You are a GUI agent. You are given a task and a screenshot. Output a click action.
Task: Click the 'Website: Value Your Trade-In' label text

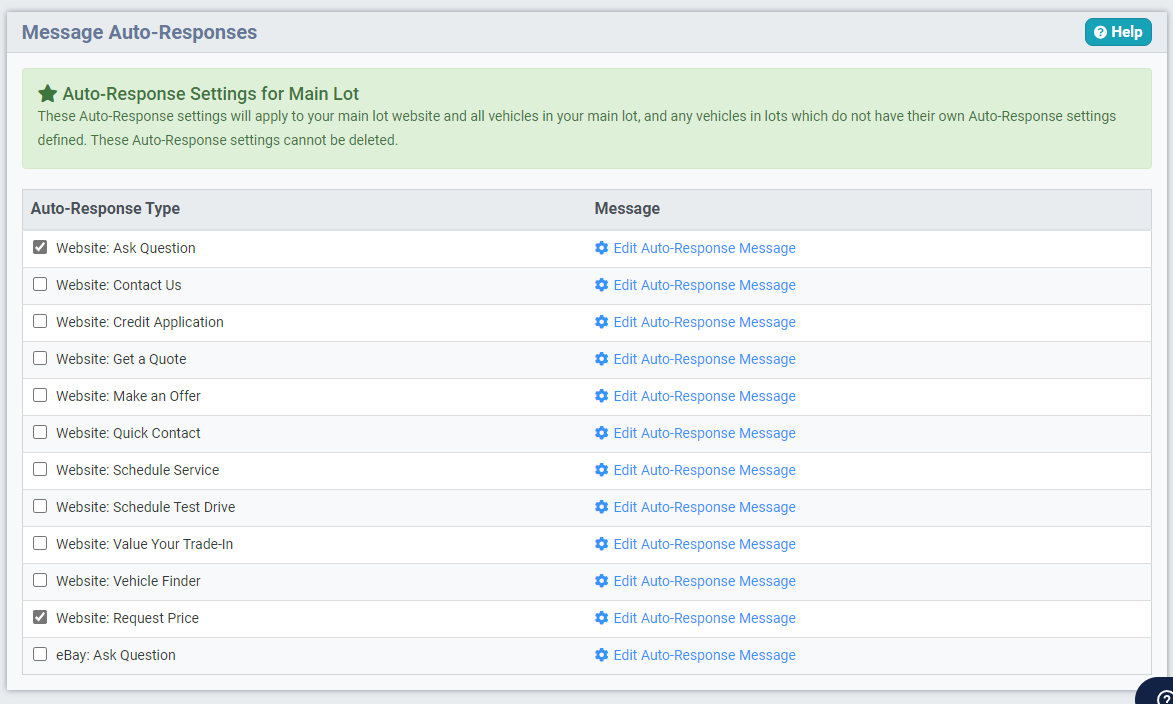pos(144,544)
